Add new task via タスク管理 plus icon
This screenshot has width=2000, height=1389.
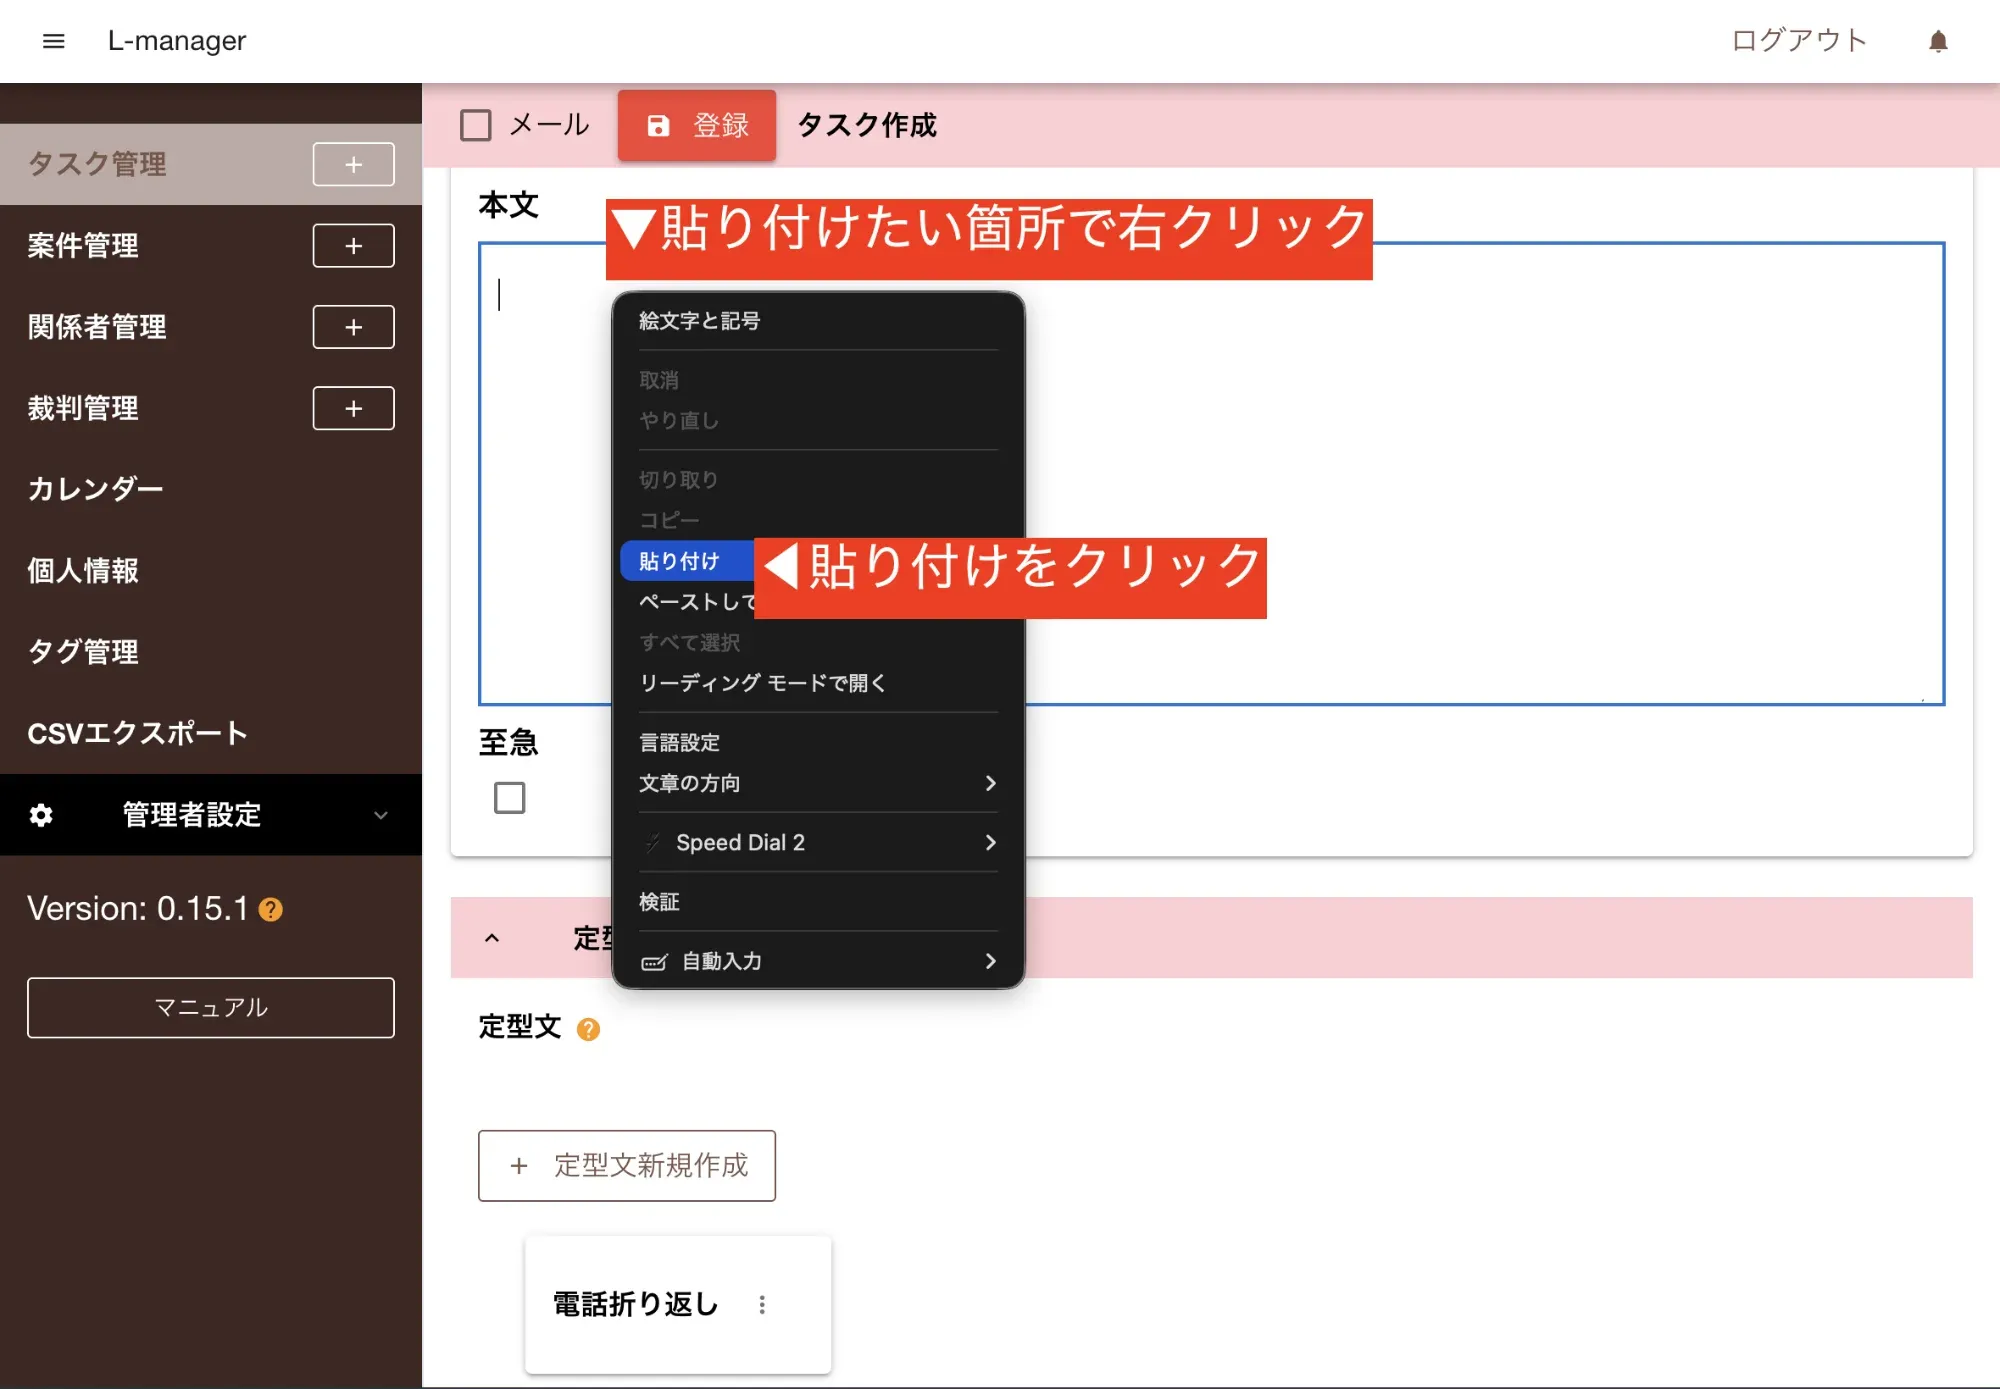pos(353,165)
